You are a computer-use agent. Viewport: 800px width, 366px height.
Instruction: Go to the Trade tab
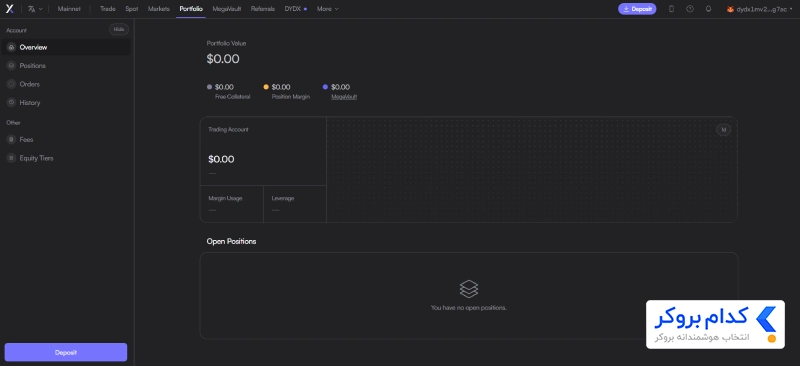(x=108, y=9)
